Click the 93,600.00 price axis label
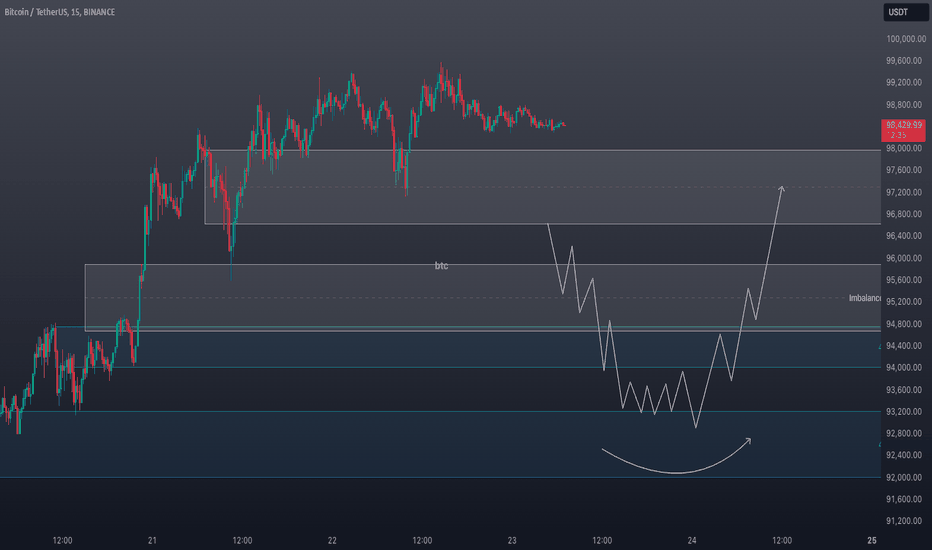Viewport: 932px width, 550px height. point(904,390)
